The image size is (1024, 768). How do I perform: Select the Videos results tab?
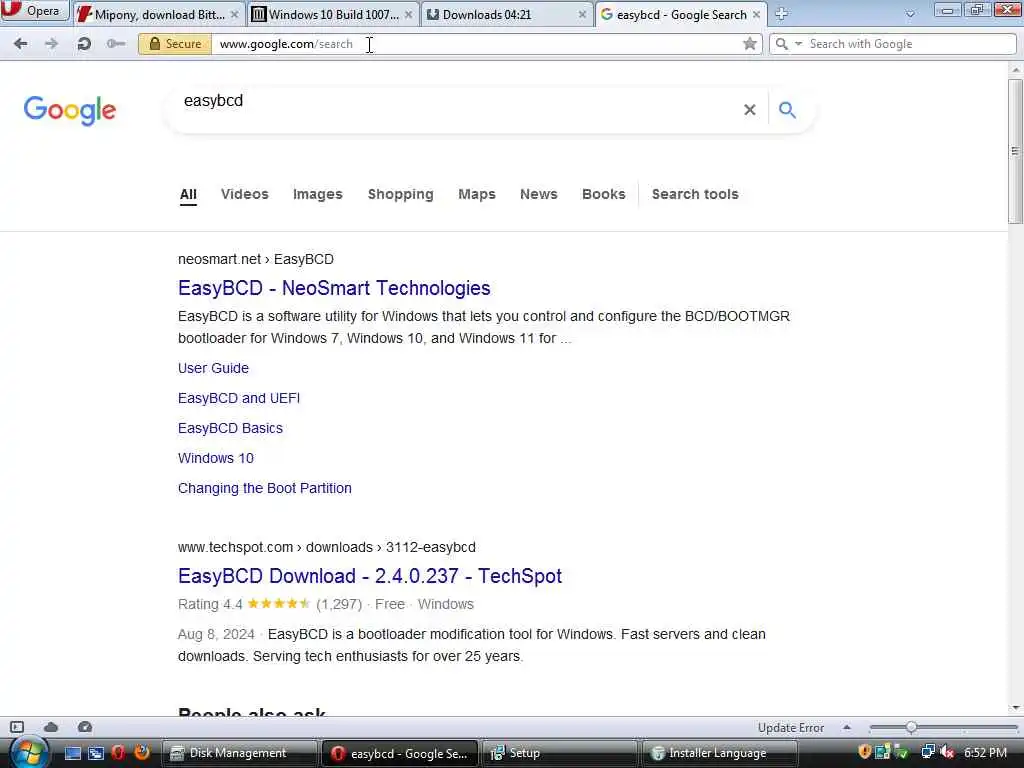point(244,194)
